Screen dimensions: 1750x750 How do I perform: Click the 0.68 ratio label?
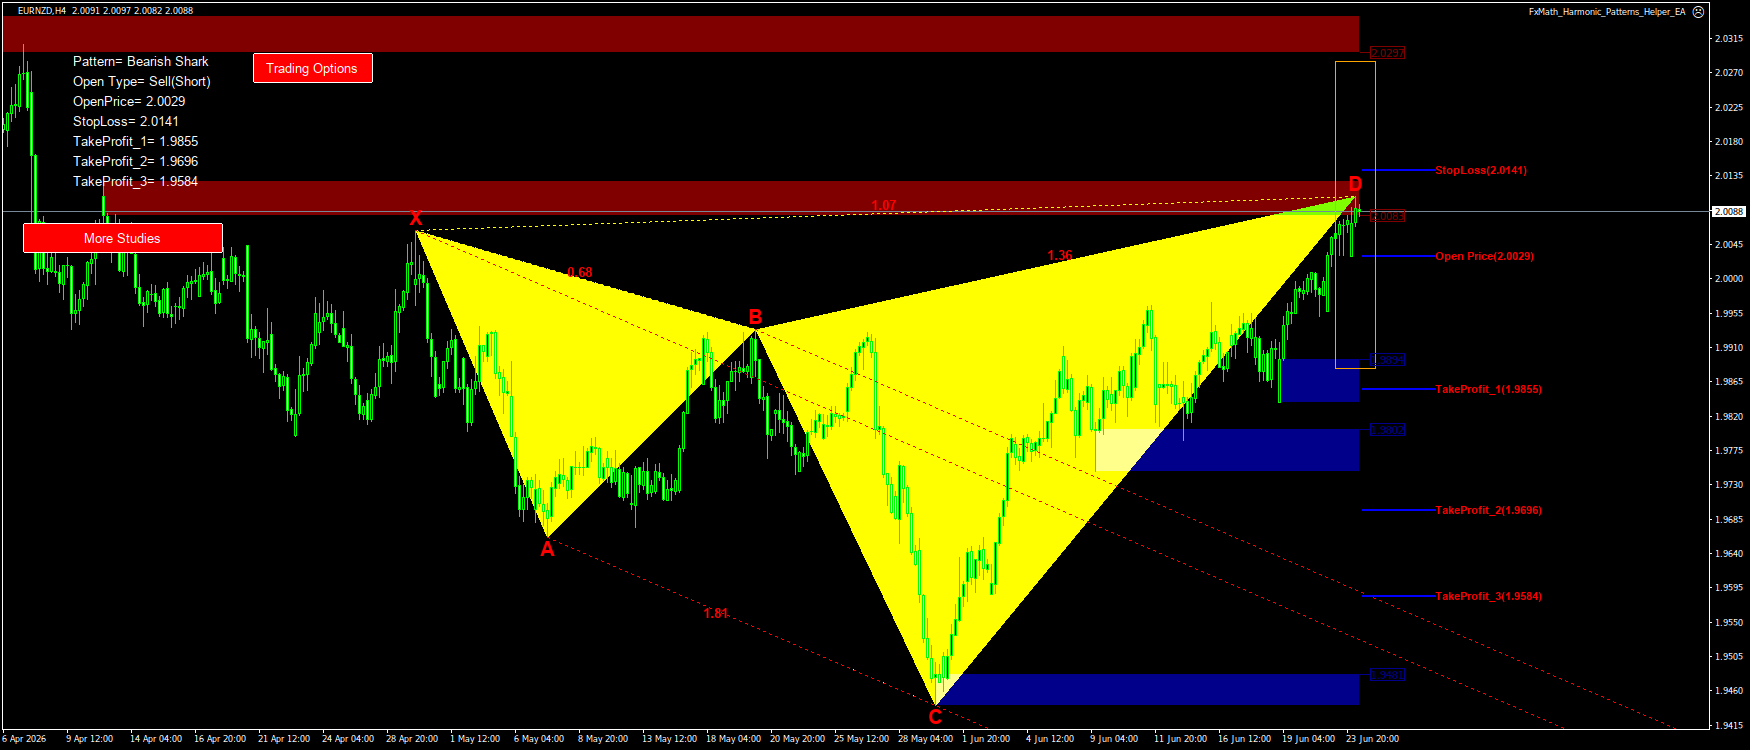[x=580, y=272]
